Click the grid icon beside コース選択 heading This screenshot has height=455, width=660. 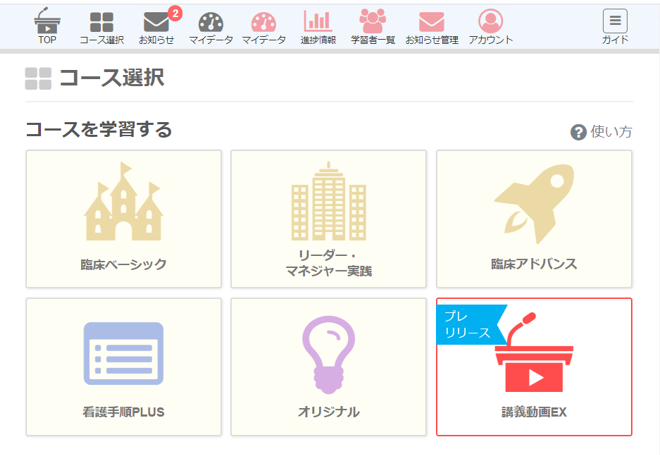tap(38, 79)
